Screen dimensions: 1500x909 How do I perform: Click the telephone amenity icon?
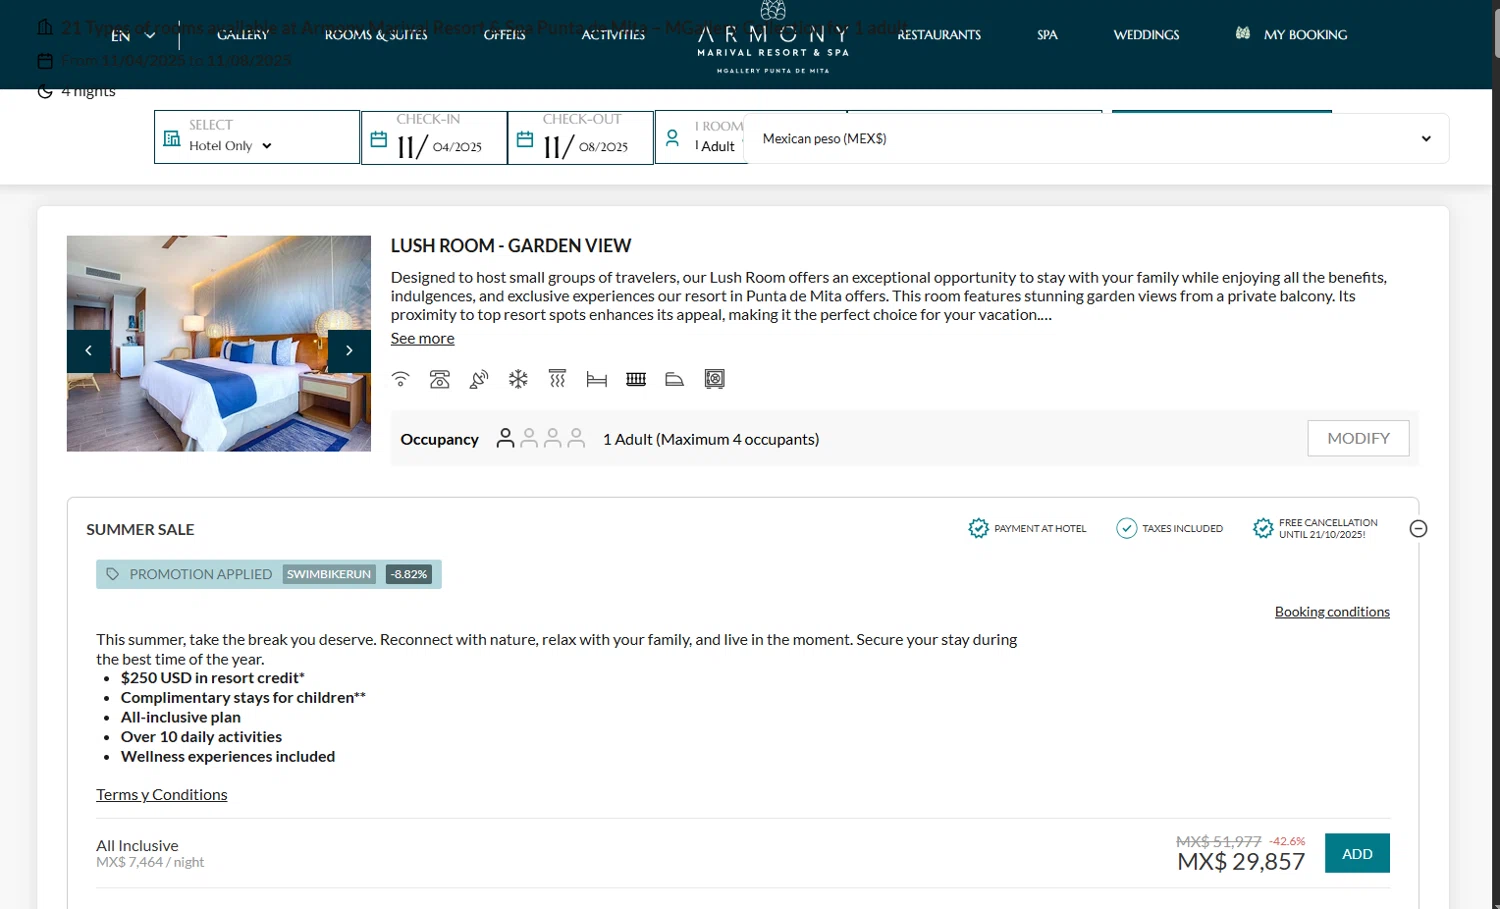tap(440, 379)
